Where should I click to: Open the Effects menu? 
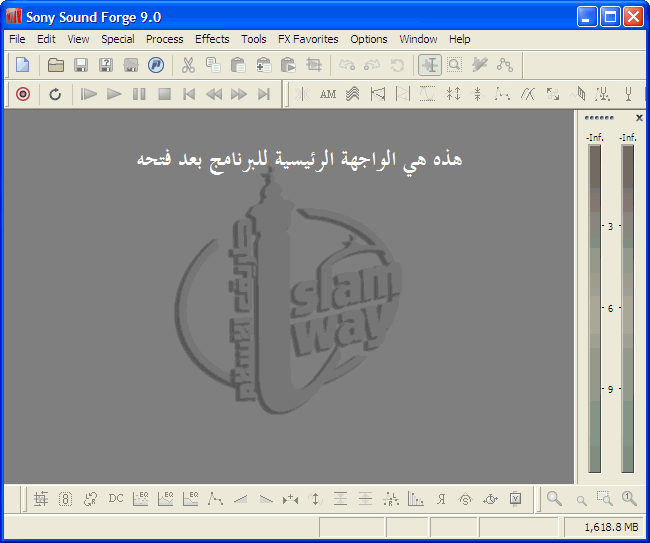pyautogui.click(x=212, y=39)
